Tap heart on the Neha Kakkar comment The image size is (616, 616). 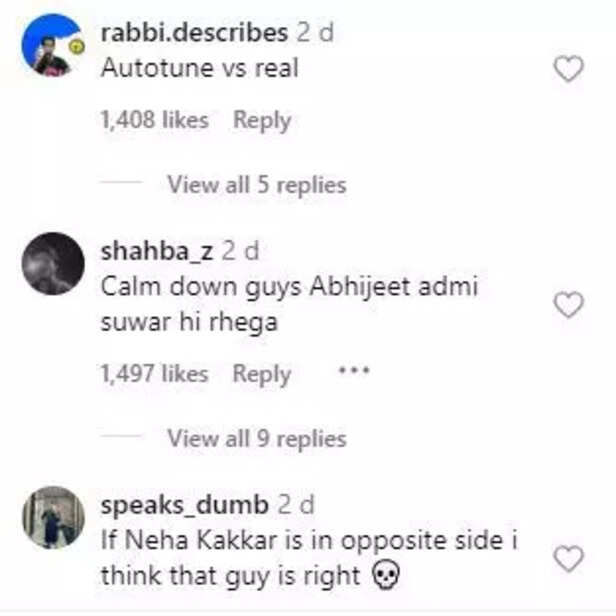coord(568,558)
